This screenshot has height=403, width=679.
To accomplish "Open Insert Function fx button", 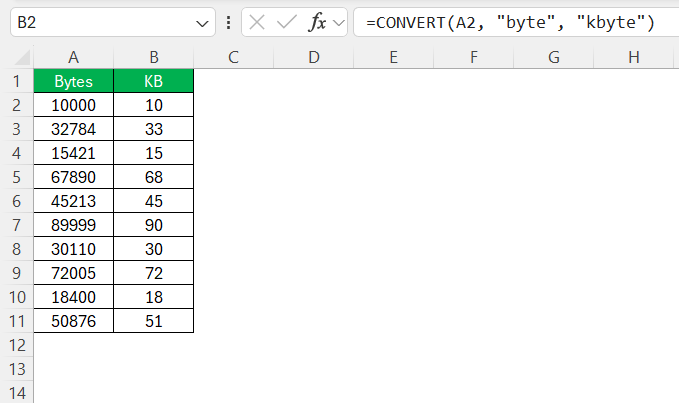I will point(317,22).
